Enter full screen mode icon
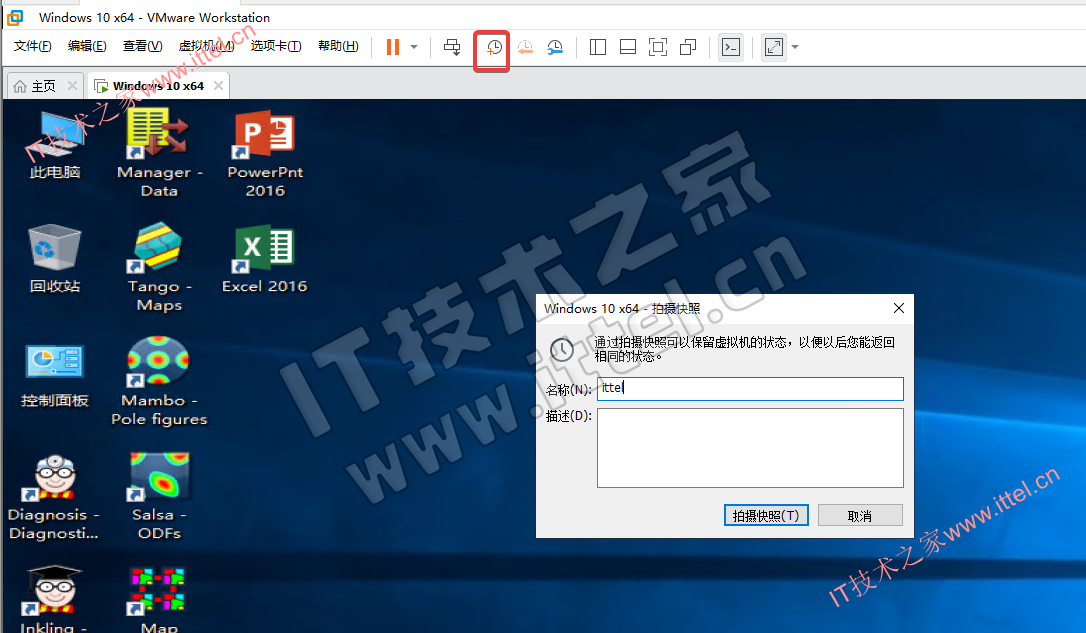1086x633 pixels. click(x=657, y=47)
